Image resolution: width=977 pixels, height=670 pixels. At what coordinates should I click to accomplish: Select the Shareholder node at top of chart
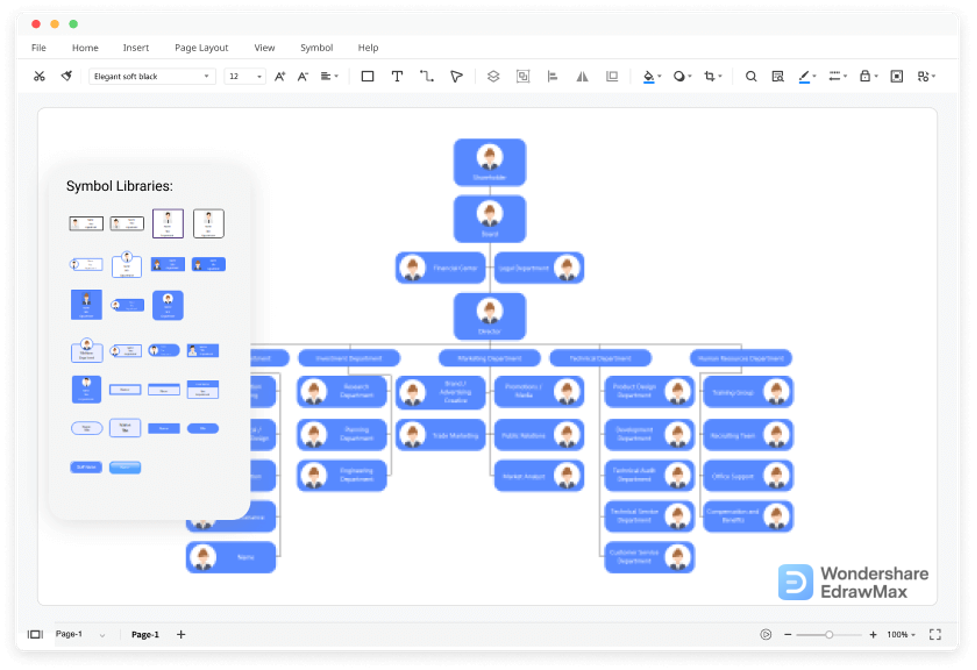tap(490, 162)
